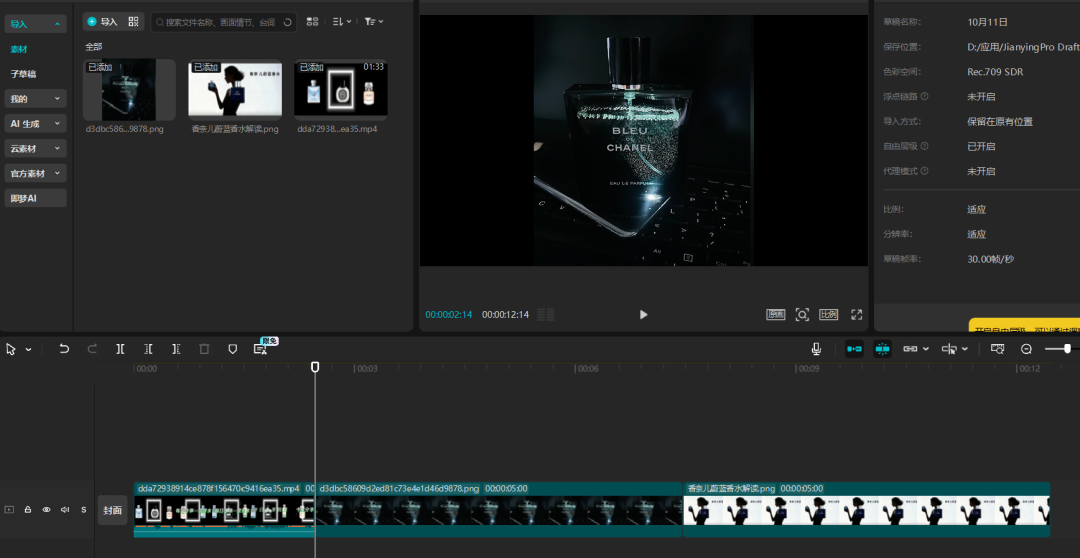Expand the 我的 section in sidebar

35,99
